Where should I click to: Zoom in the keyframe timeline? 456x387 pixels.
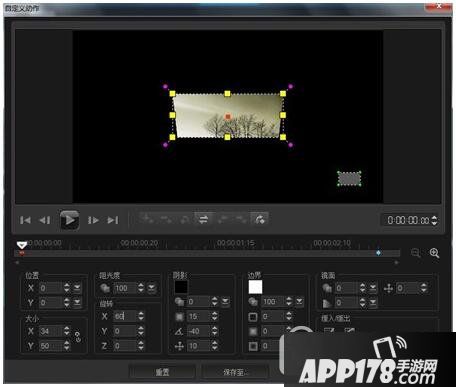[434, 253]
